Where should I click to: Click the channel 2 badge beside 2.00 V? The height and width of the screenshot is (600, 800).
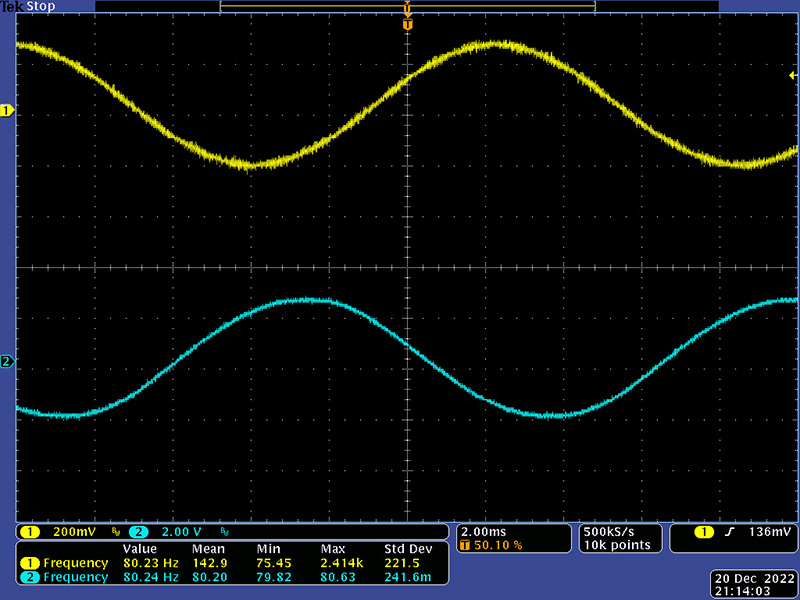click(x=138, y=532)
